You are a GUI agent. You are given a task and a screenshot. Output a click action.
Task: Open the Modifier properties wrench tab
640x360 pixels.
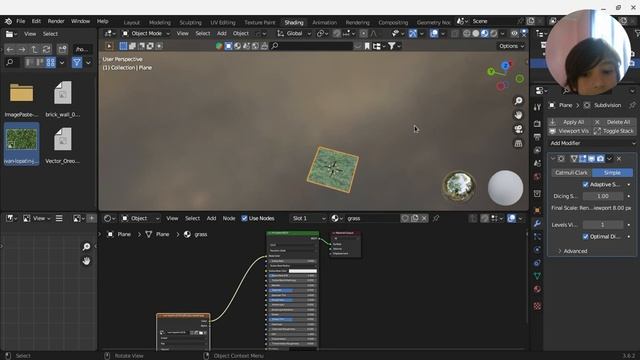537,223
